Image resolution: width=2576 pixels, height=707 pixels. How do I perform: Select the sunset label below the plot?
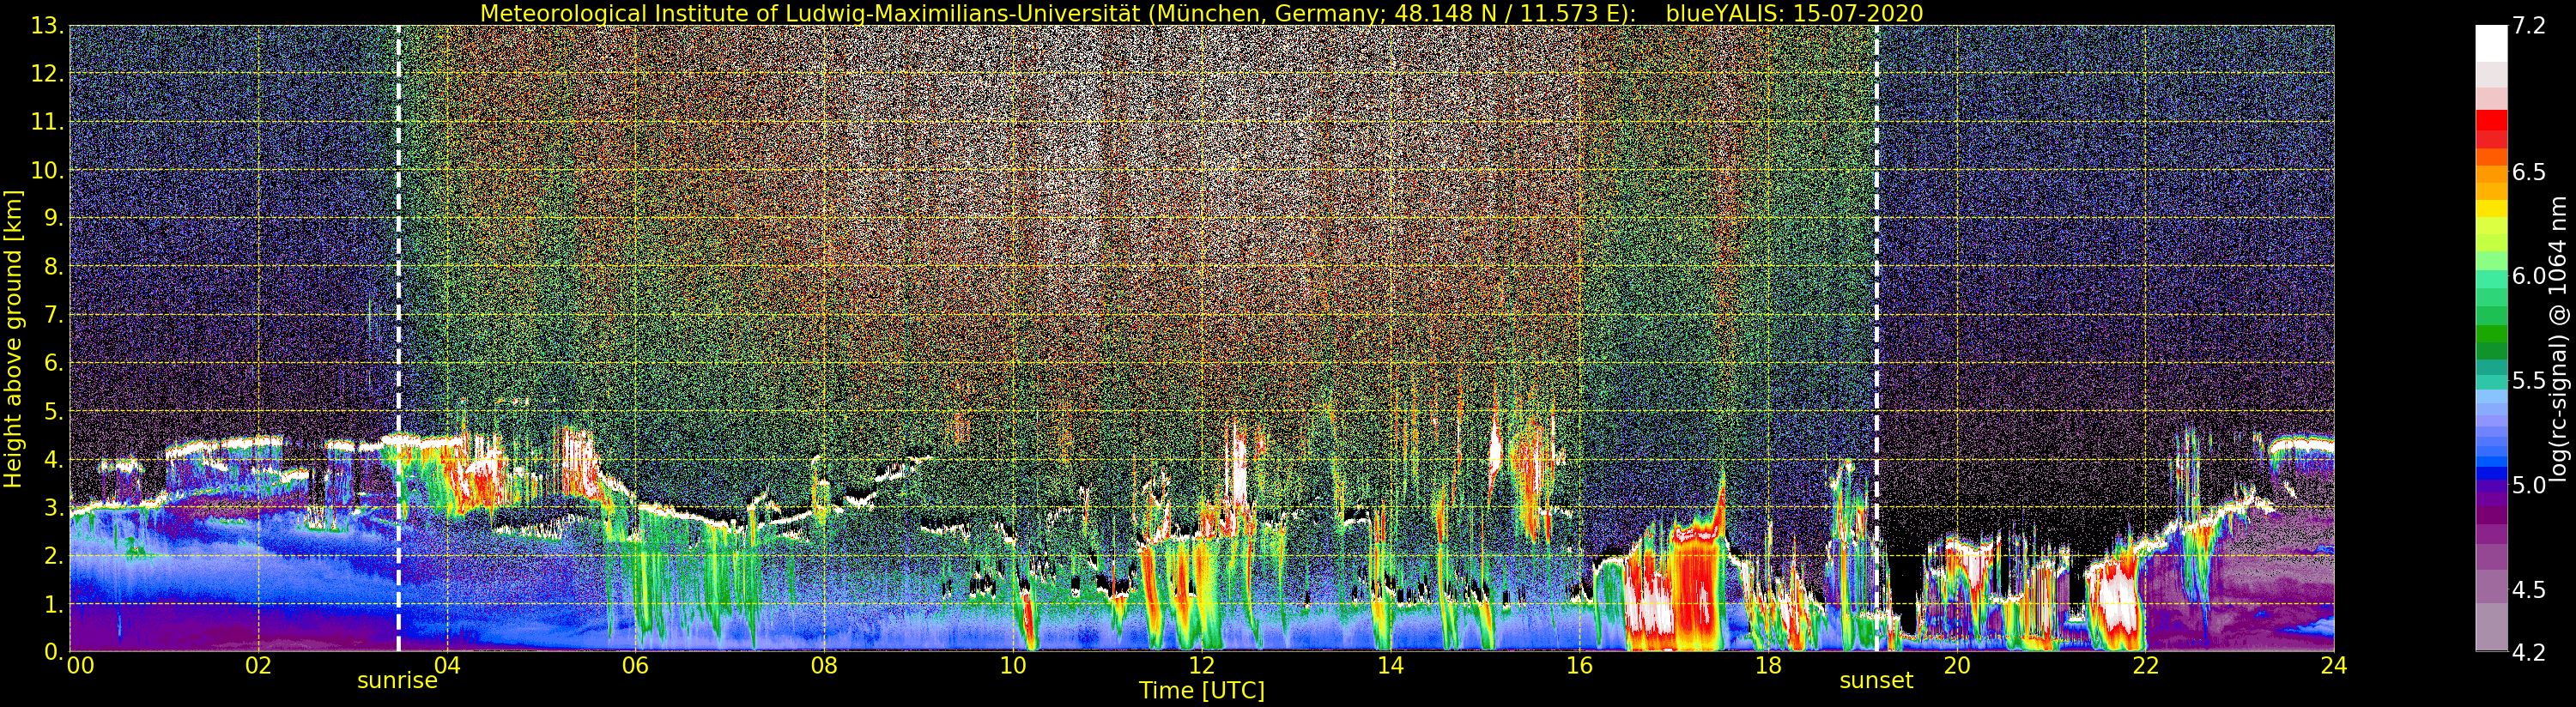1876,681
